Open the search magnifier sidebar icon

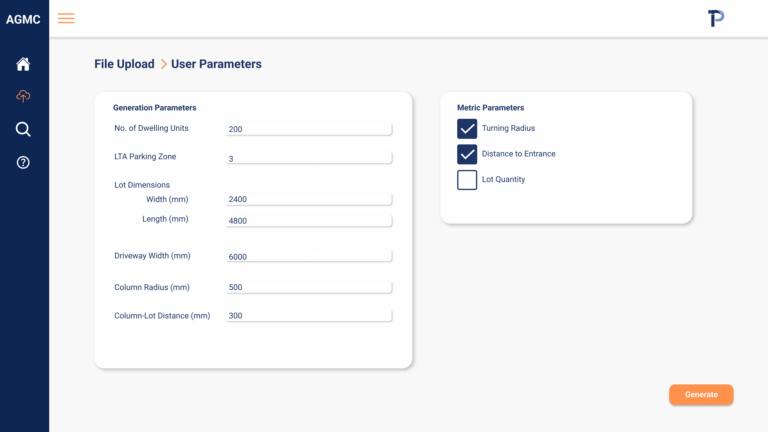(x=23, y=129)
